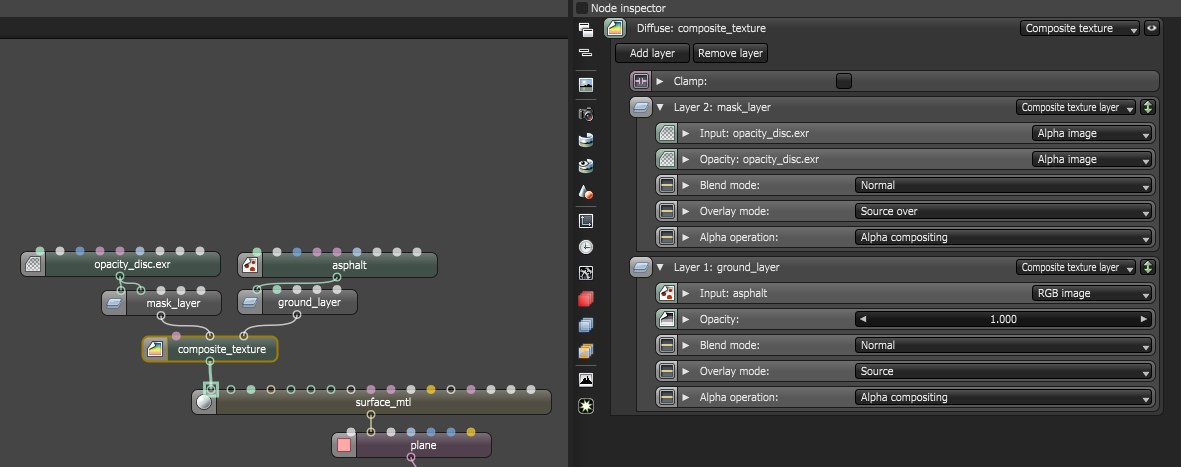
Task: Open Alpha image dropdown on Opacity: opacity_disc.exr
Action: coord(1092,159)
